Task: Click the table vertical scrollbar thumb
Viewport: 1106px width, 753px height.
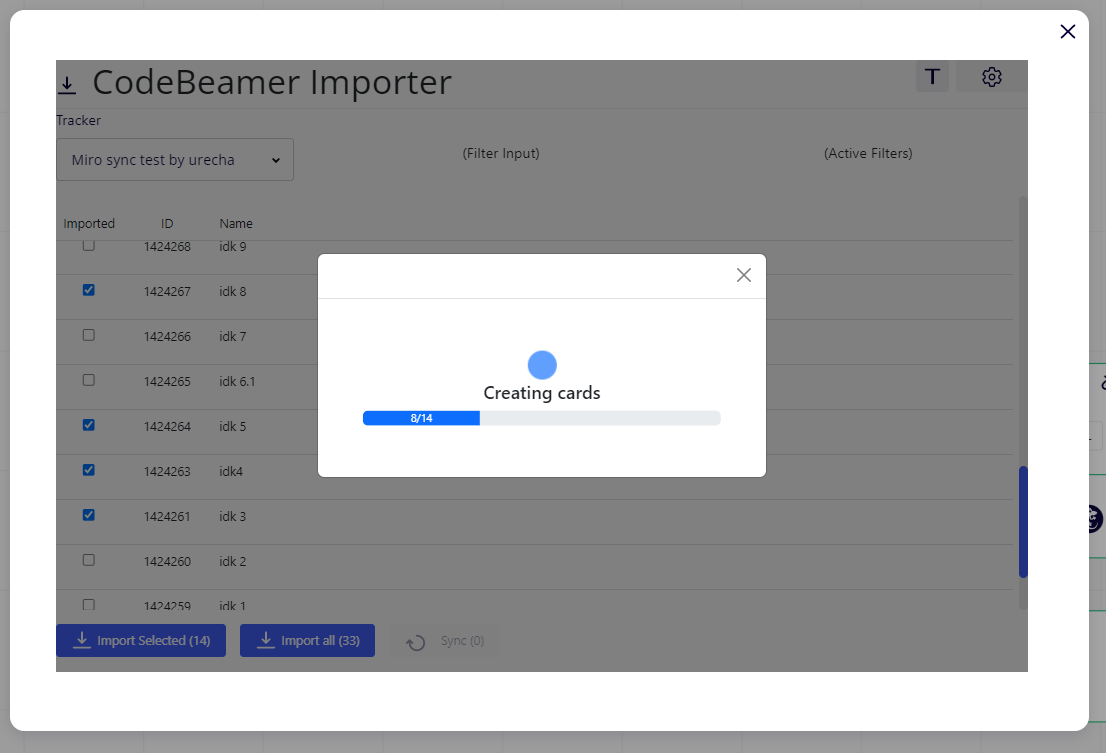Action: 1023,522
